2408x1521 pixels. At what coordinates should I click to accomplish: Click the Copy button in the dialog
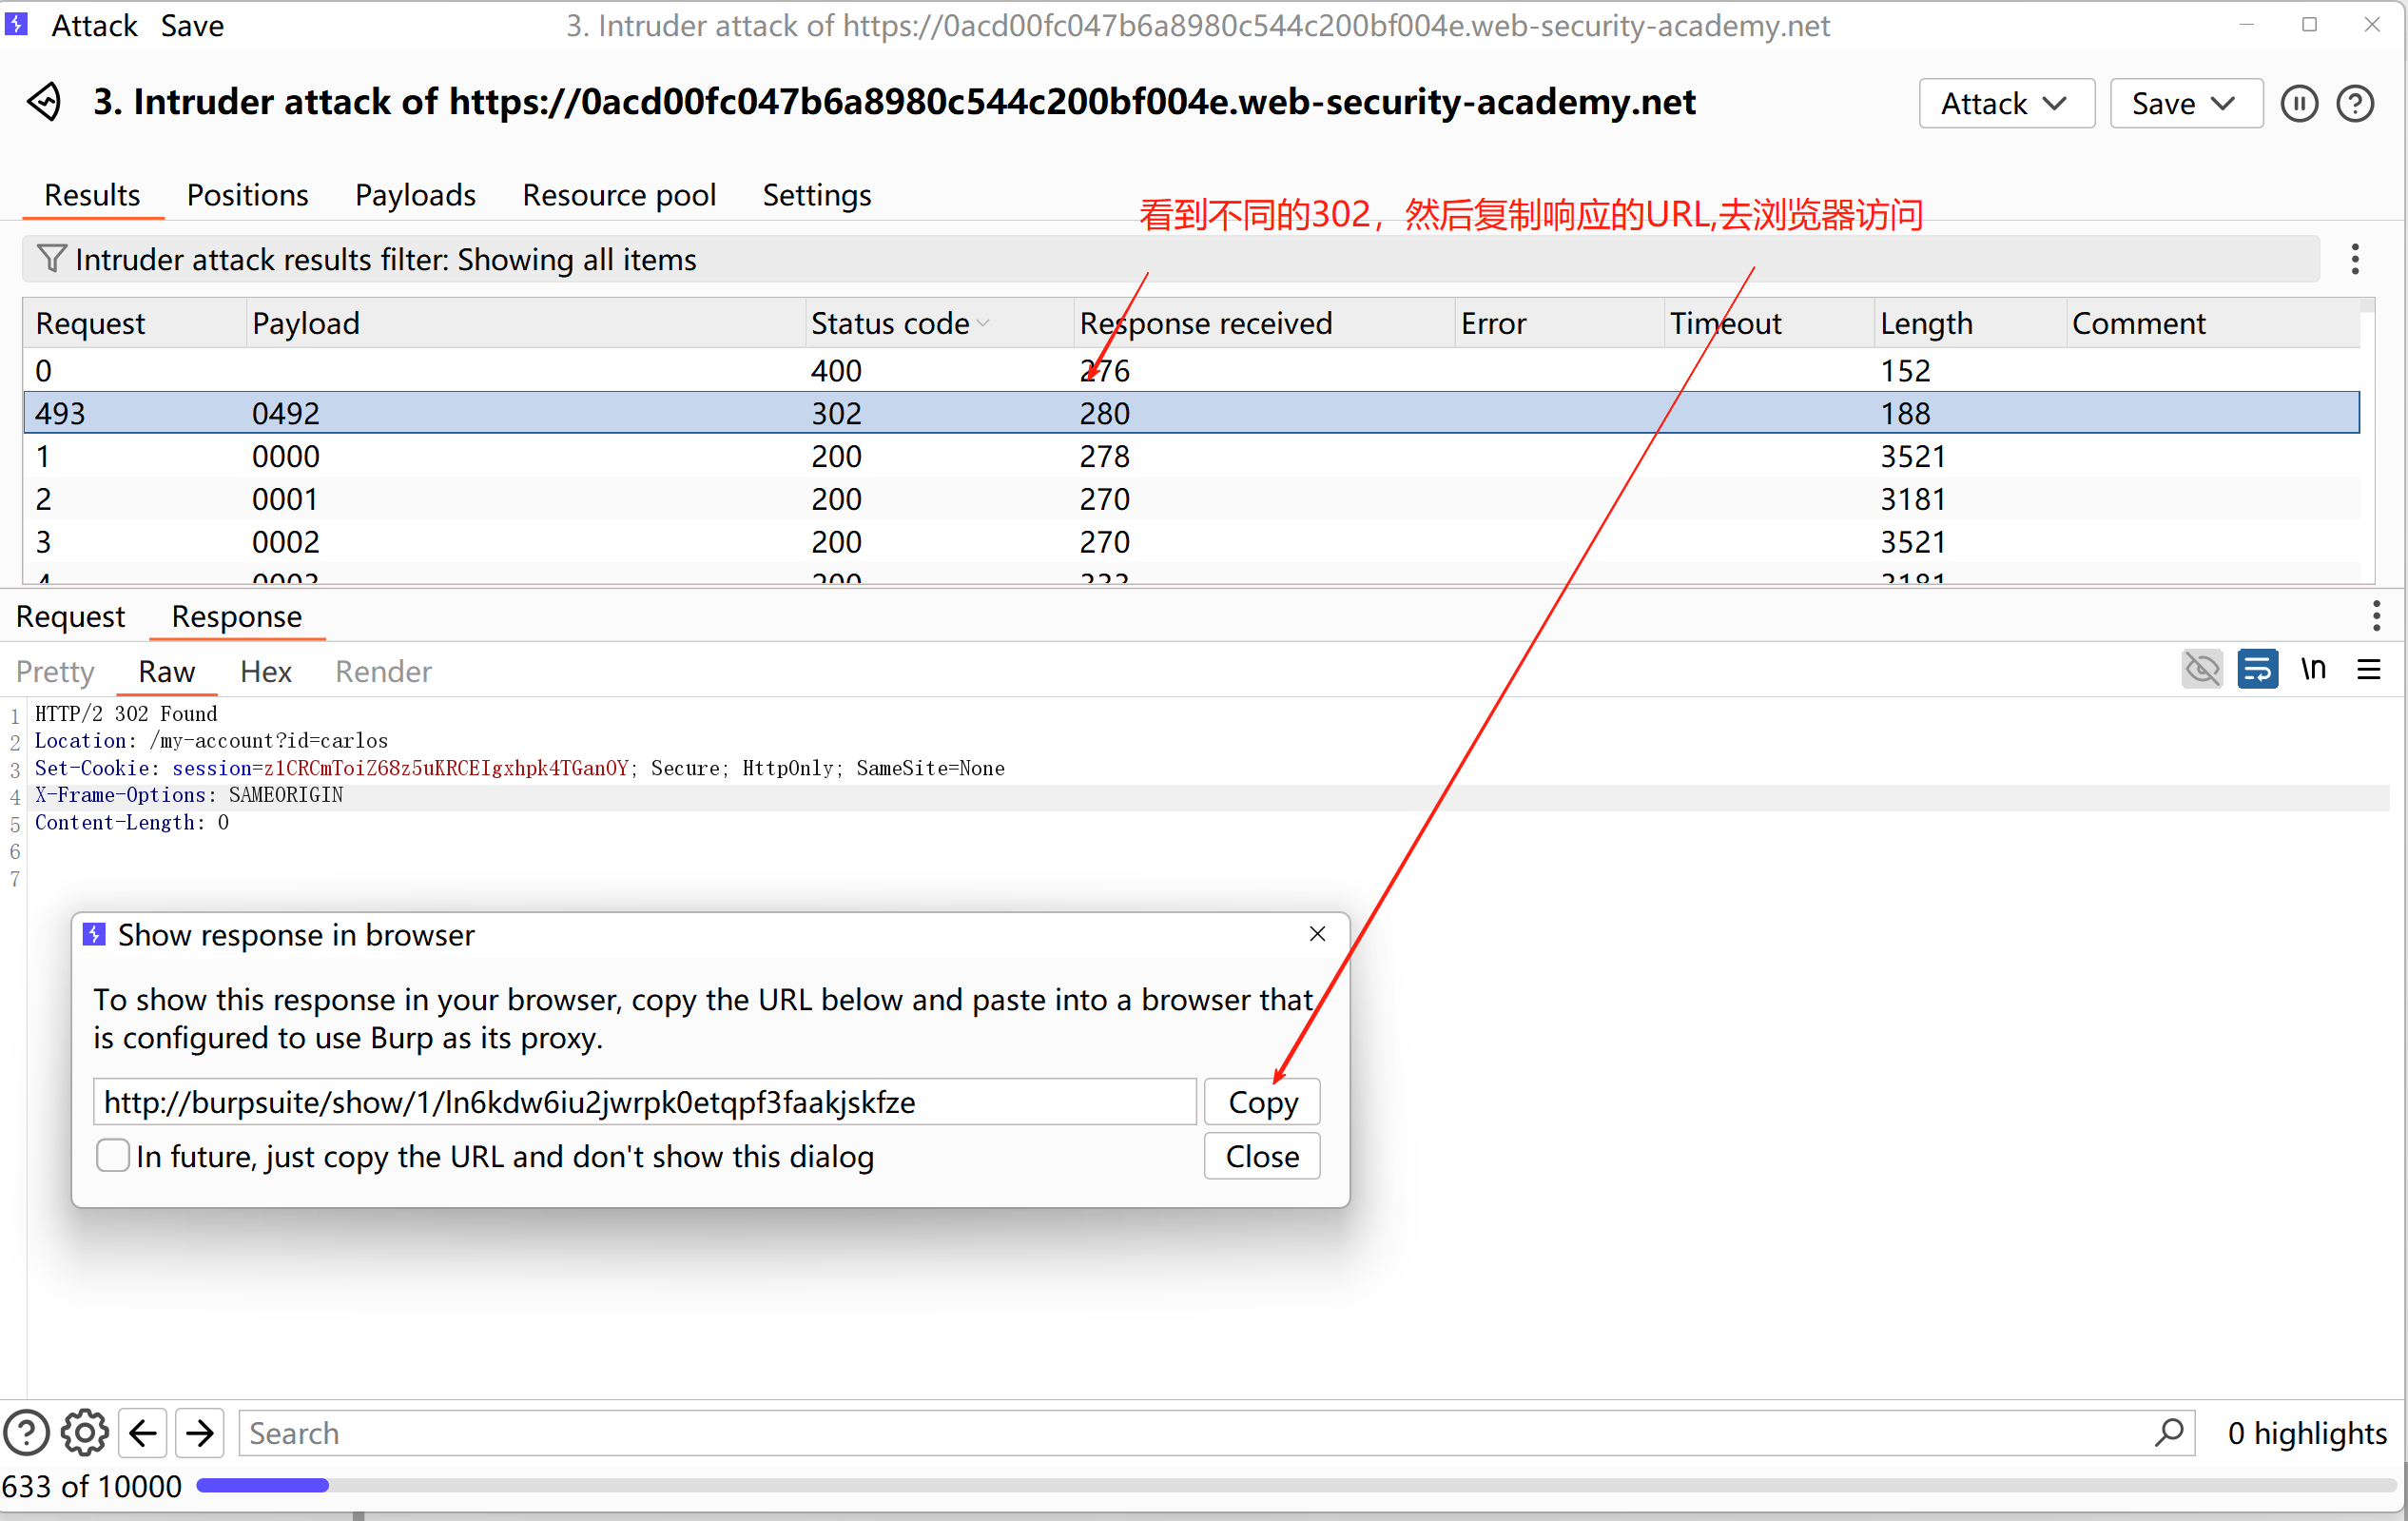[1262, 1102]
